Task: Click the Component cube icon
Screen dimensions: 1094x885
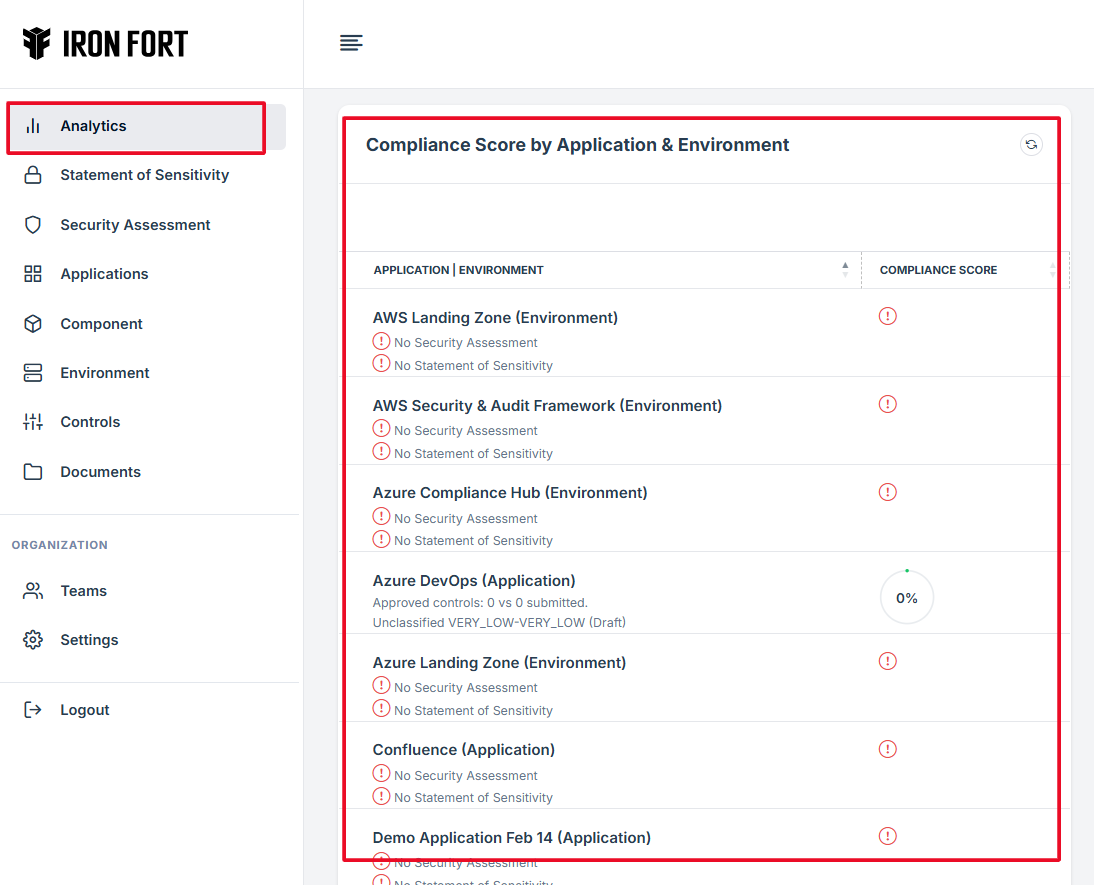Action: [33, 324]
